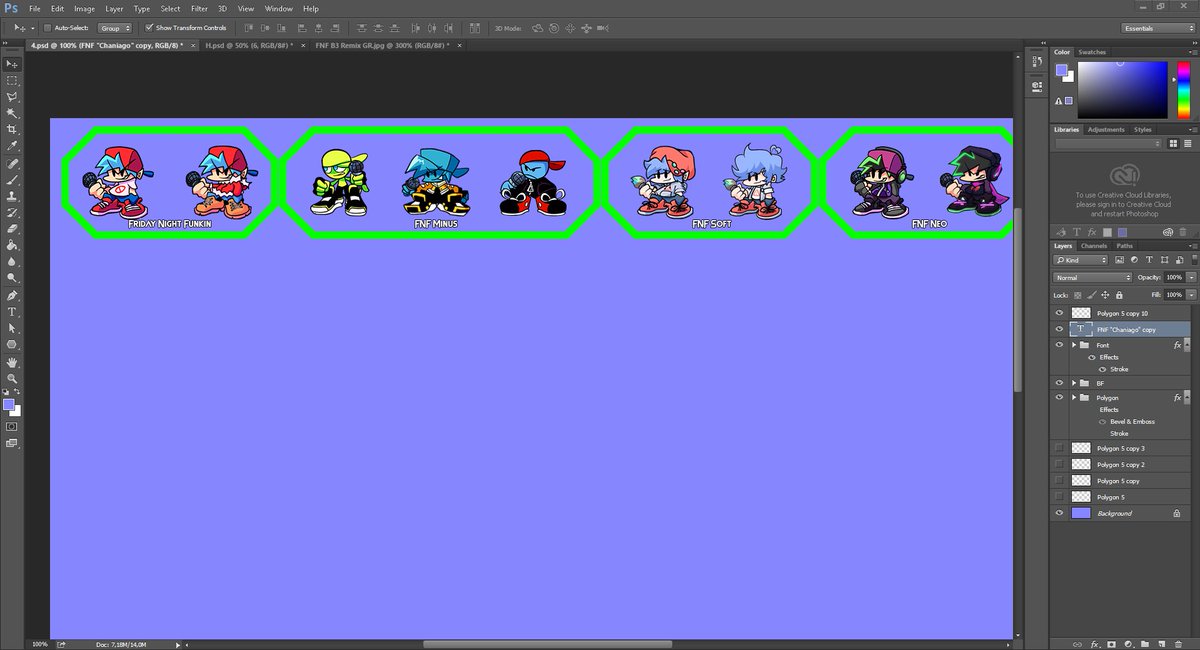The width and height of the screenshot is (1200, 650).
Task: Select the Dodge tool
Action: click(x=12, y=277)
